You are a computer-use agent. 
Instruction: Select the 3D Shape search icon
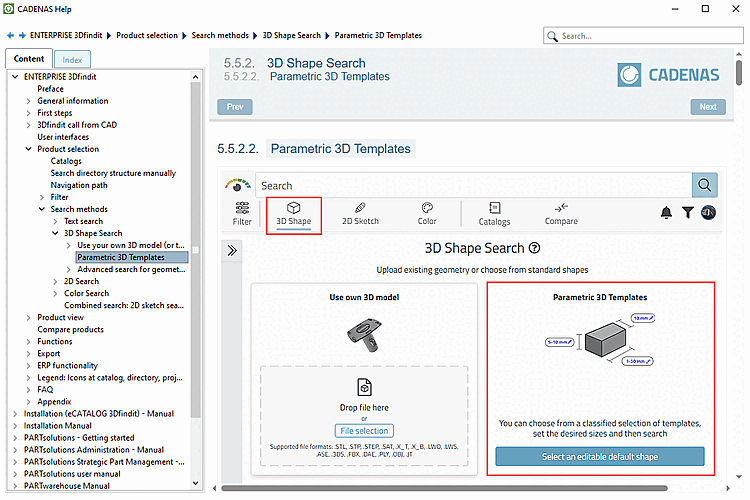click(294, 213)
